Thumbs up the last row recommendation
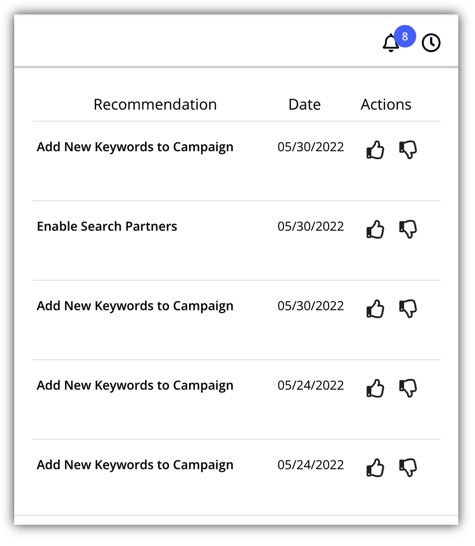Image resolution: width=475 pixels, height=546 pixels. [x=375, y=467]
